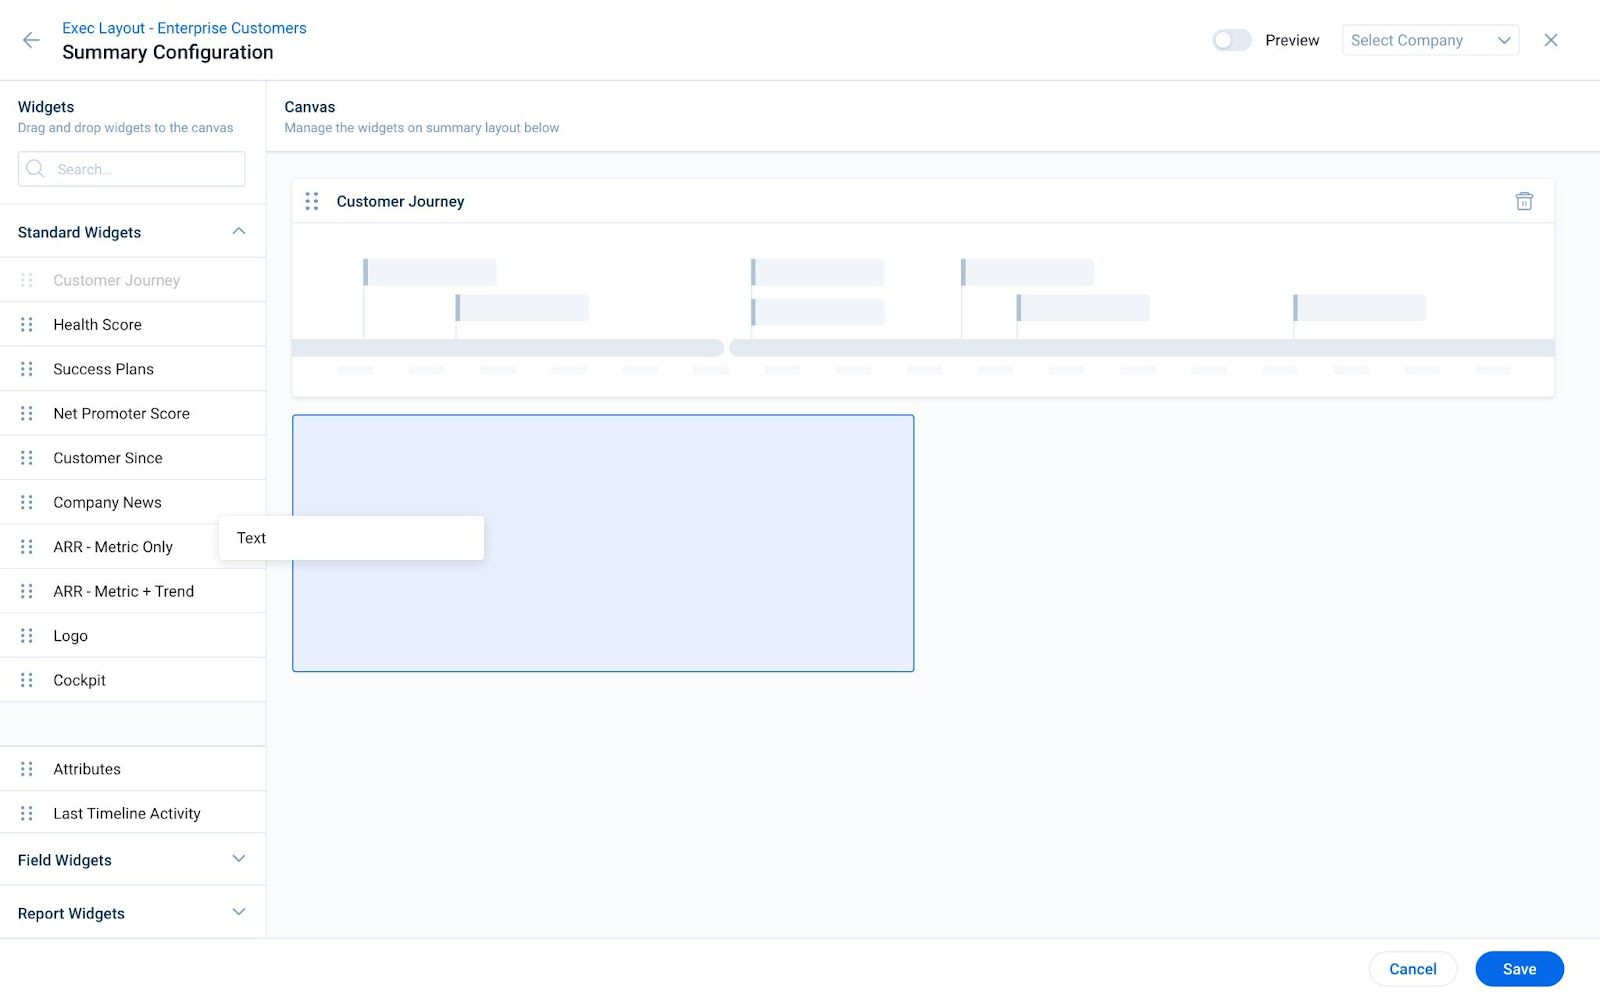This screenshot has height=1000, width=1600.
Task: Select the Text menu option
Action: pyautogui.click(x=251, y=537)
